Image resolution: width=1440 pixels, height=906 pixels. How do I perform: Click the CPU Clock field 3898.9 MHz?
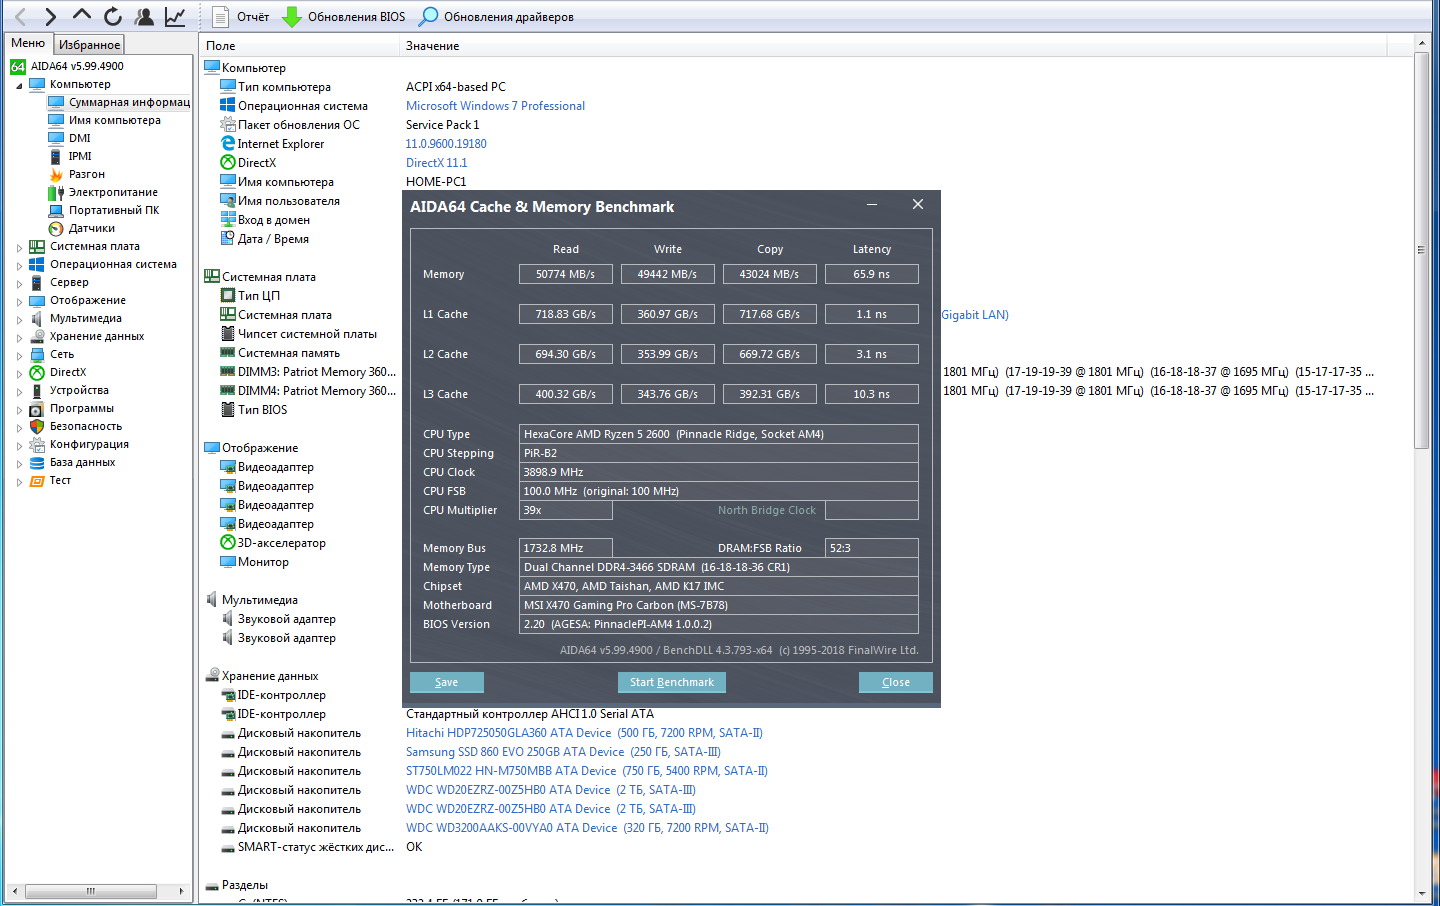tap(719, 472)
